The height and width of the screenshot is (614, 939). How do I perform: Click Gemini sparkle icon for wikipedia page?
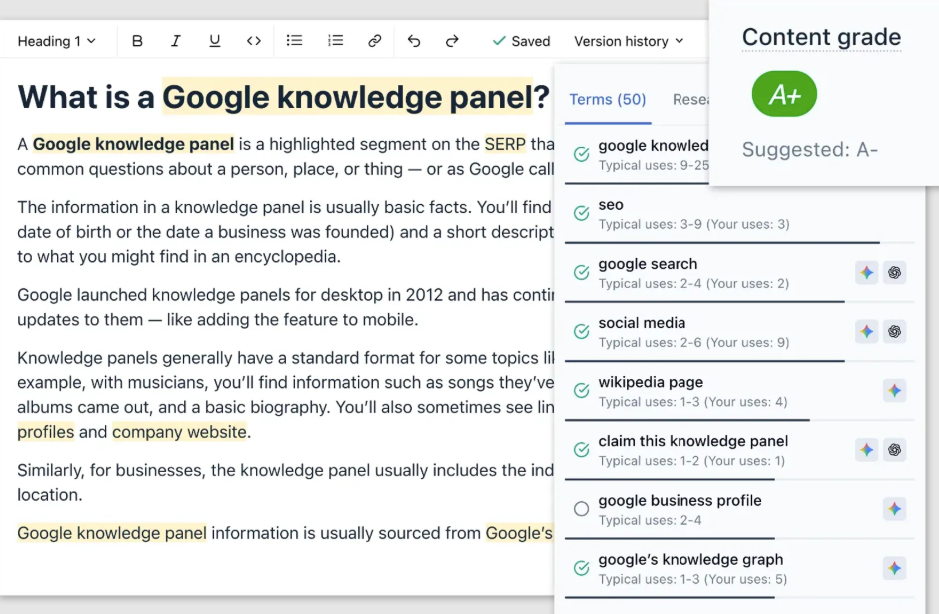tap(894, 391)
